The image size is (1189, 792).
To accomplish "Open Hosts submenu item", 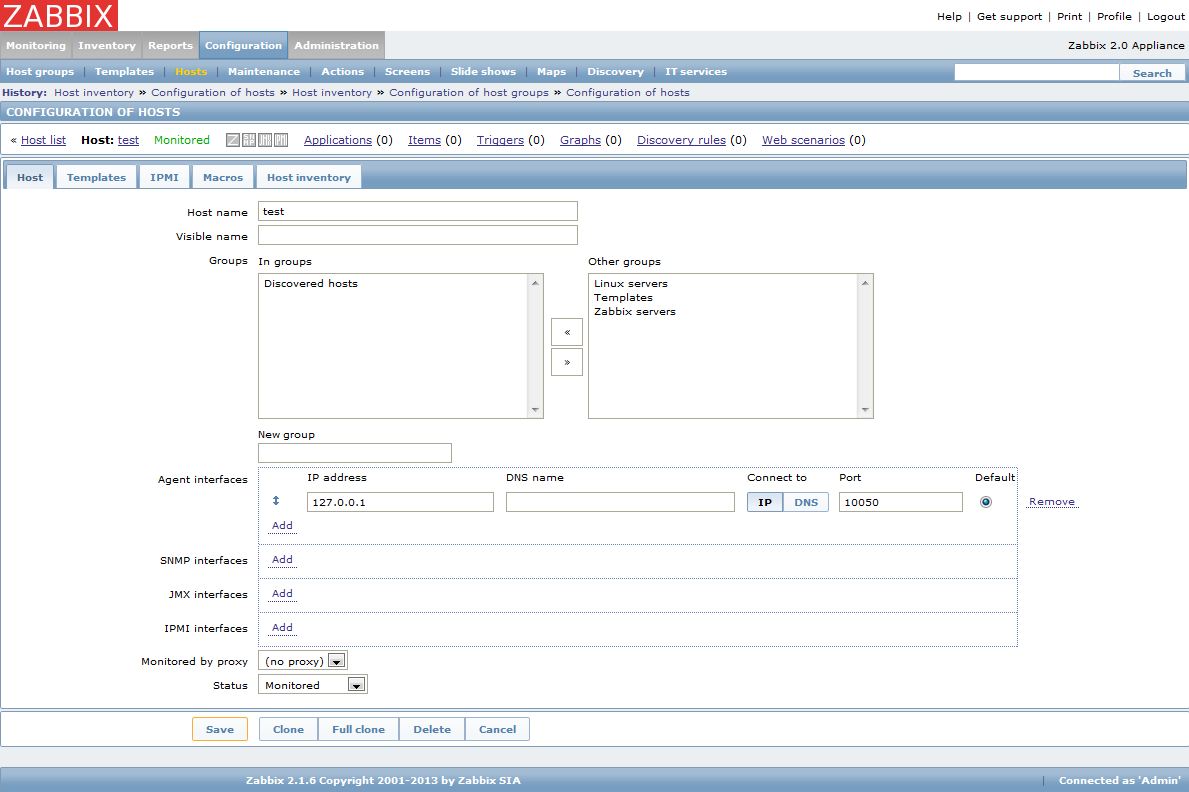I will (191, 71).
